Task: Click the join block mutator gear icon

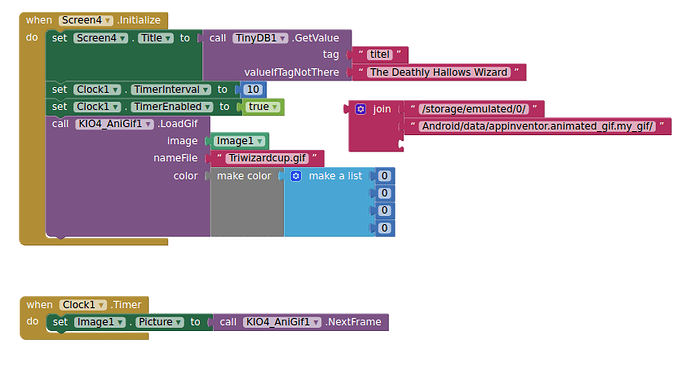Action: point(360,109)
